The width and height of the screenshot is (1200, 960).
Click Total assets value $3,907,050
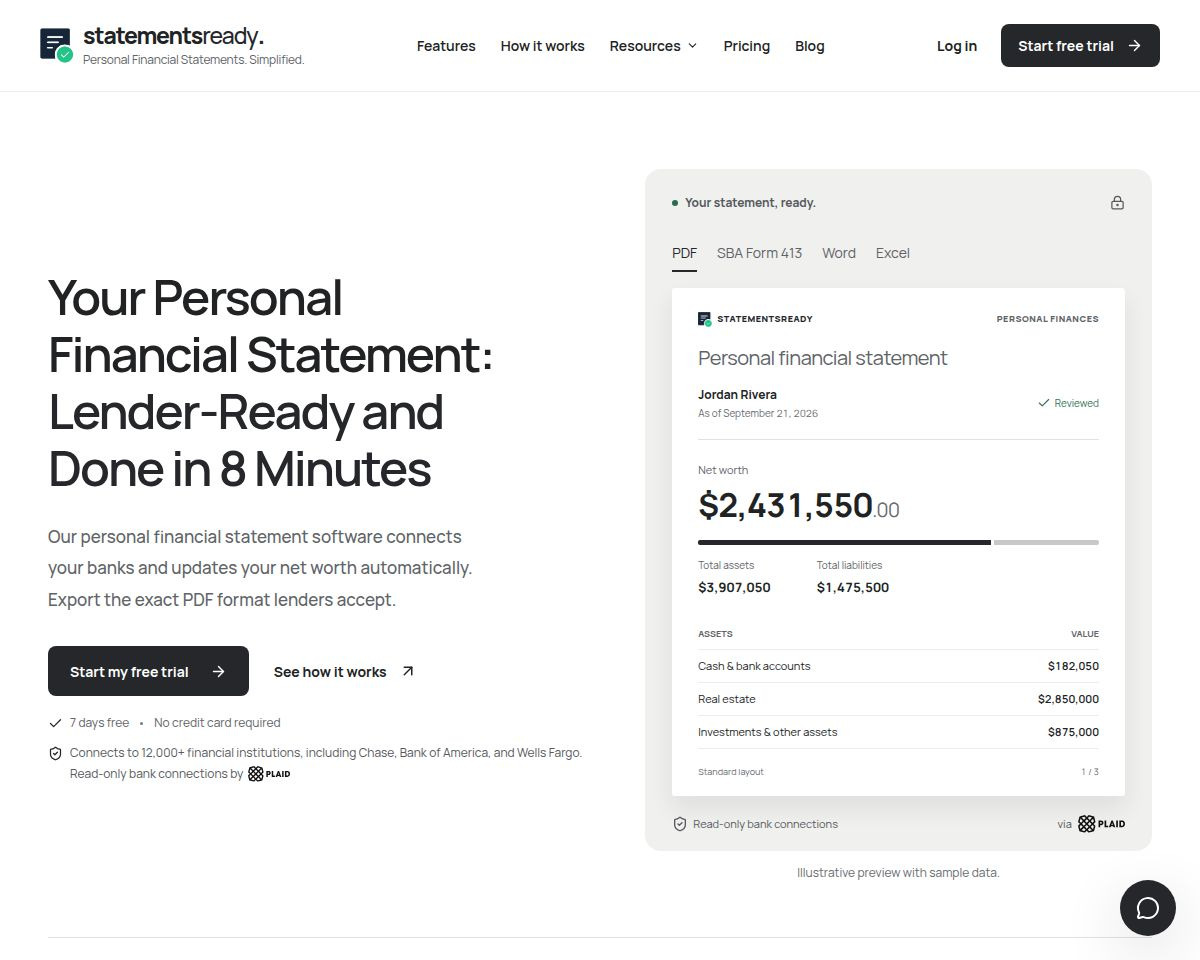734,588
